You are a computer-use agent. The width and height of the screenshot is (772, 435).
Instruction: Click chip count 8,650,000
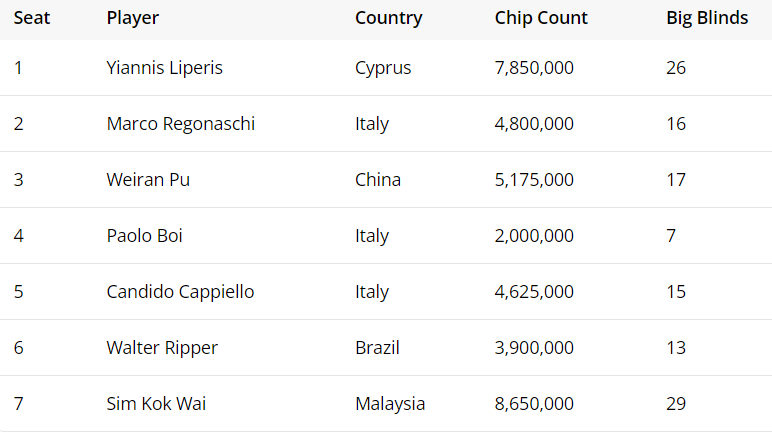click(534, 404)
